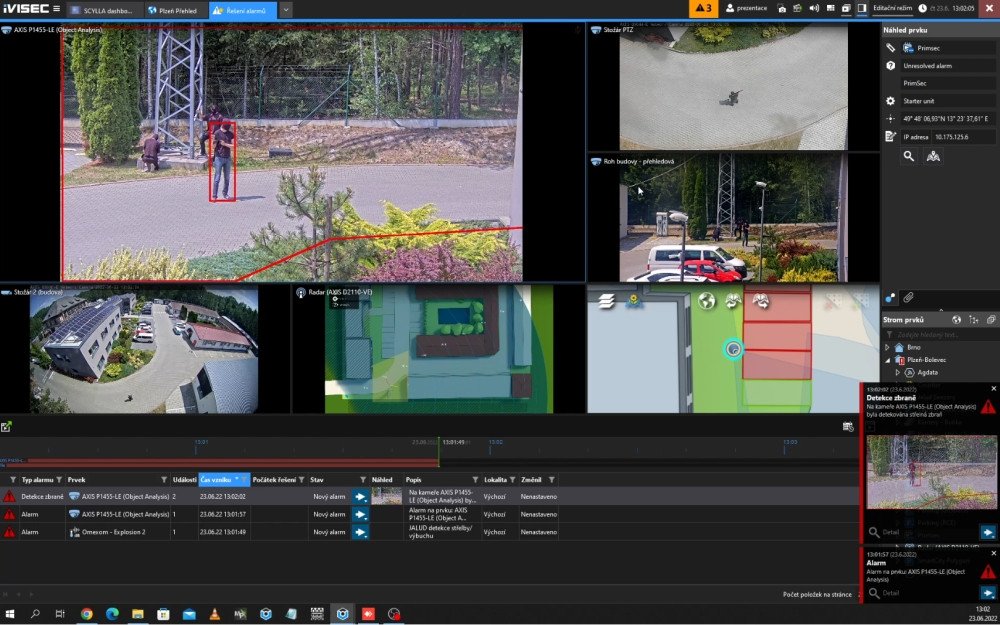1000x625 pixels.
Task: Click the arrow button for Detekce zbraně row
Action: coord(361,496)
